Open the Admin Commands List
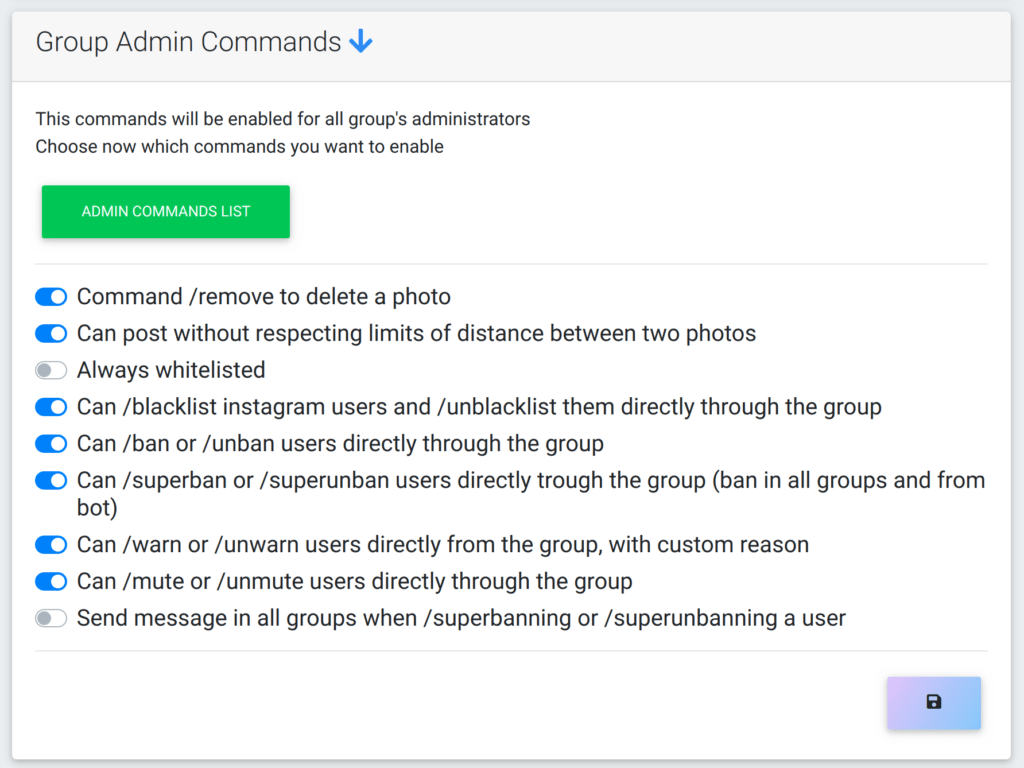Image resolution: width=1024 pixels, height=768 pixels. tap(166, 212)
